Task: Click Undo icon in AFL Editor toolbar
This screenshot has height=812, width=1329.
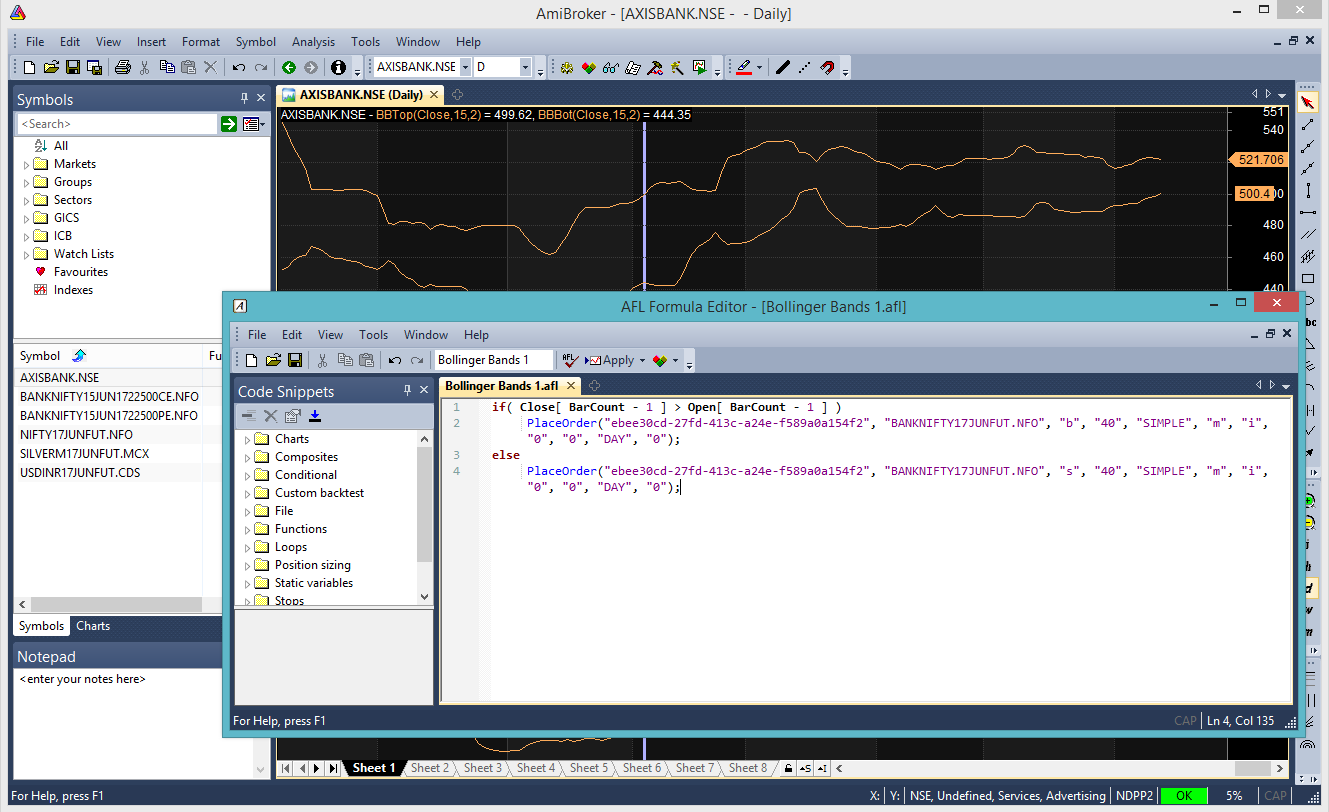Action: pos(394,360)
